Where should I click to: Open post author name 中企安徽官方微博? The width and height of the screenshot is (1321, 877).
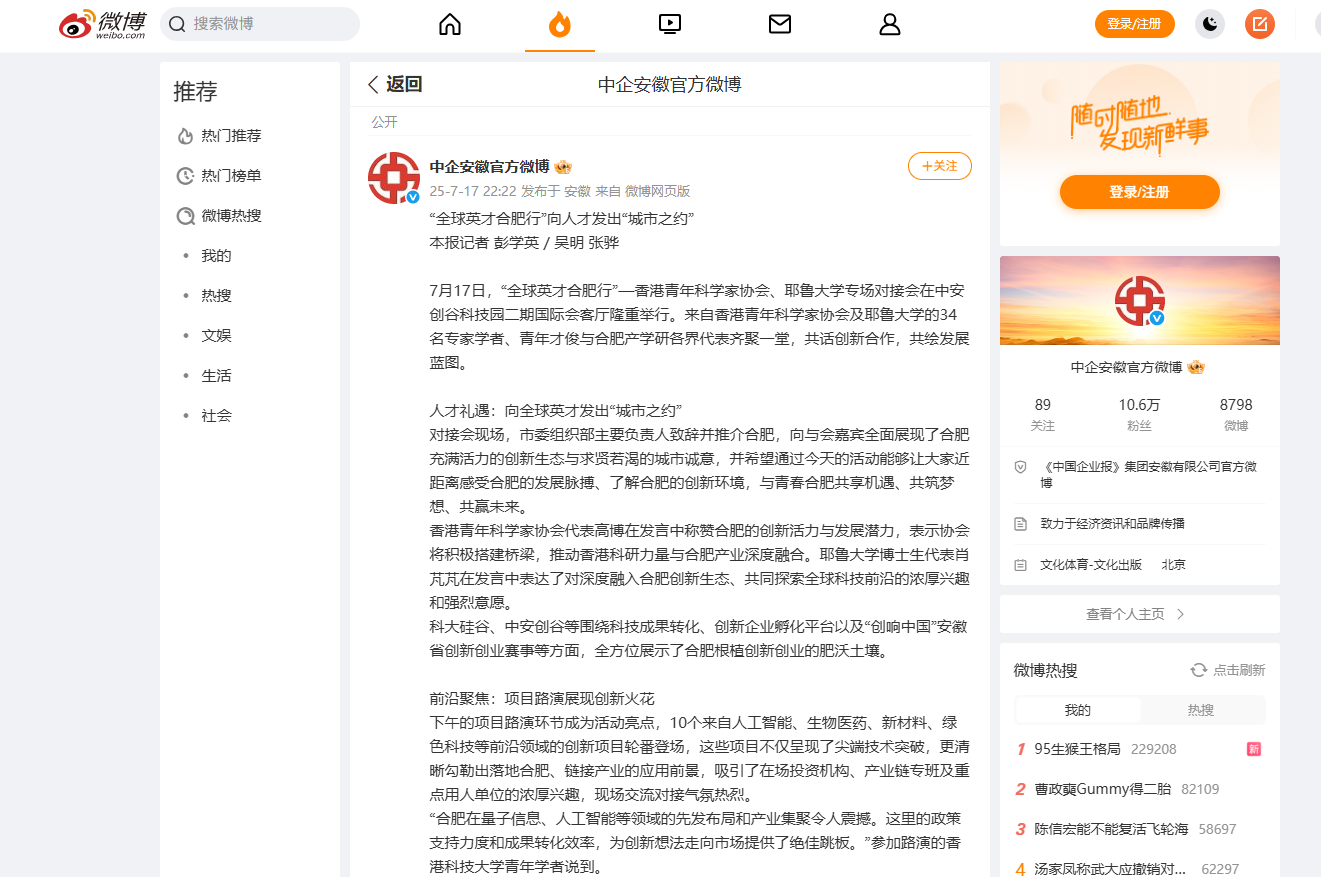point(489,167)
